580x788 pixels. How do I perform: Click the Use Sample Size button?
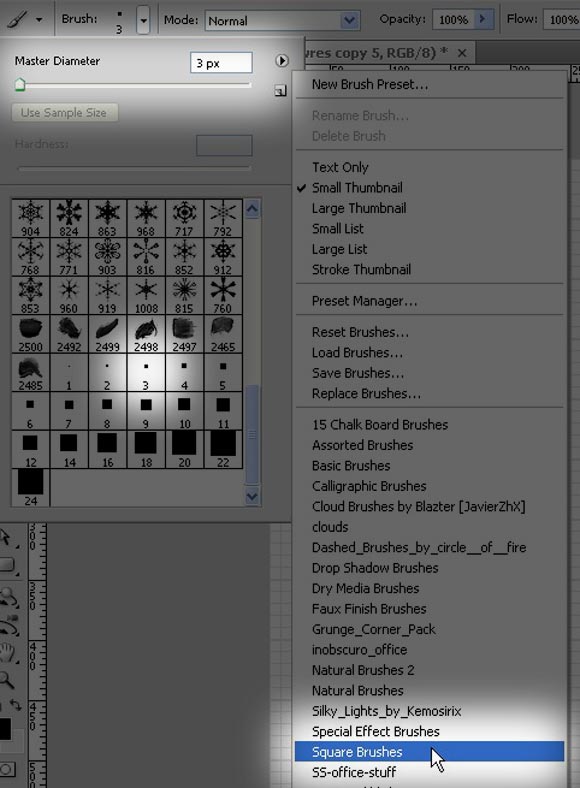point(64,113)
